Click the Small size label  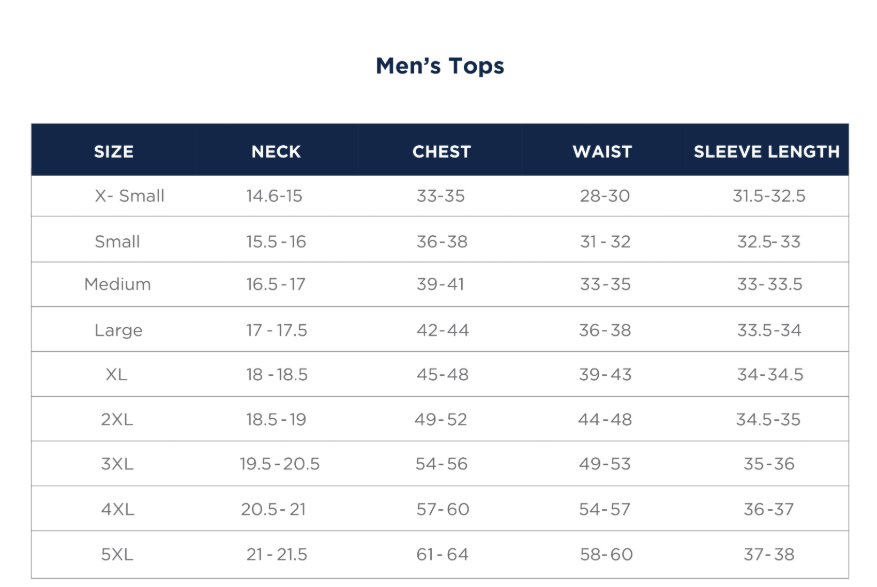coord(117,242)
